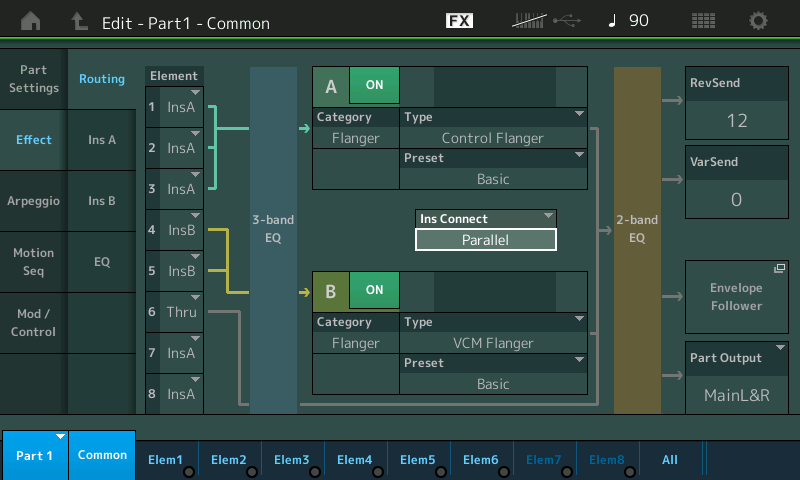Click the 2-band EQ block

[x=637, y=240]
